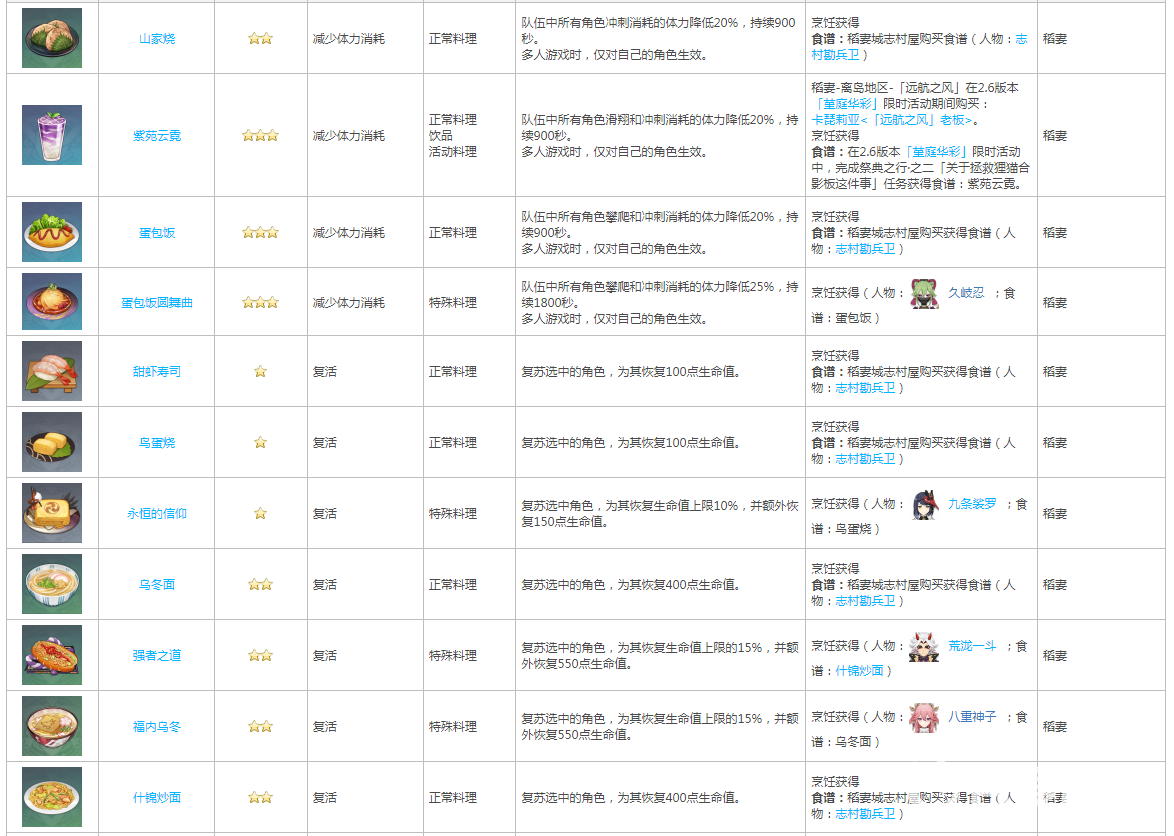Open the 蛋包饭圆舞曲 dish link
The width and height of the screenshot is (1174, 836).
click(x=157, y=303)
